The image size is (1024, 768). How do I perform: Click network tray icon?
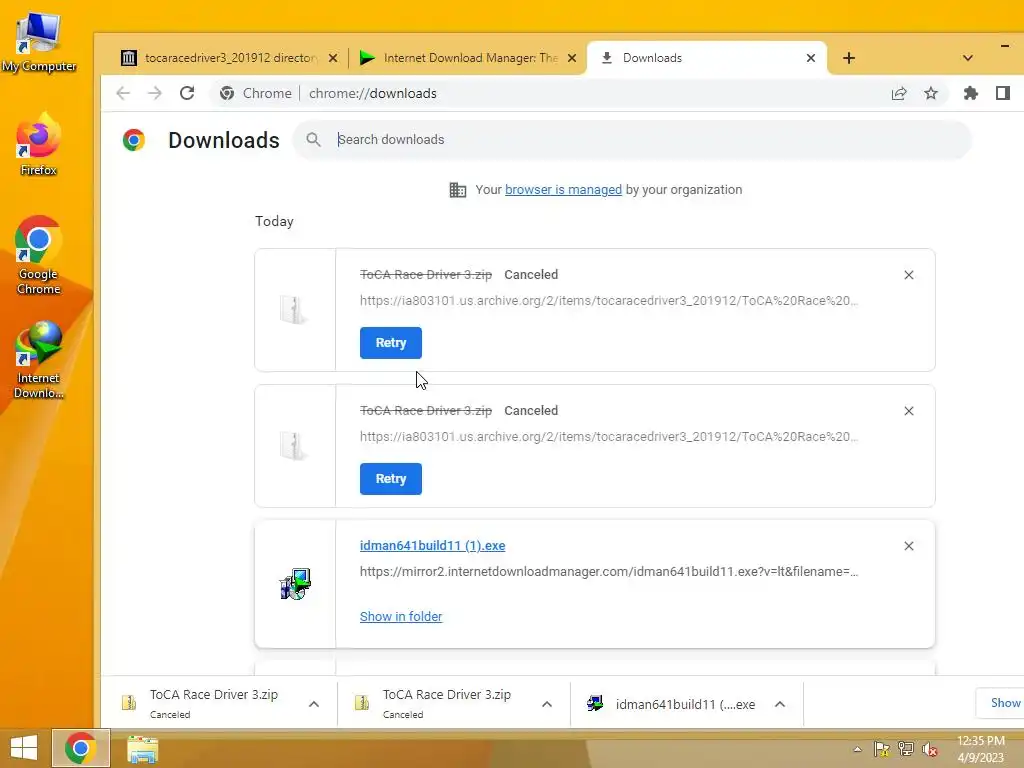[x=906, y=749]
